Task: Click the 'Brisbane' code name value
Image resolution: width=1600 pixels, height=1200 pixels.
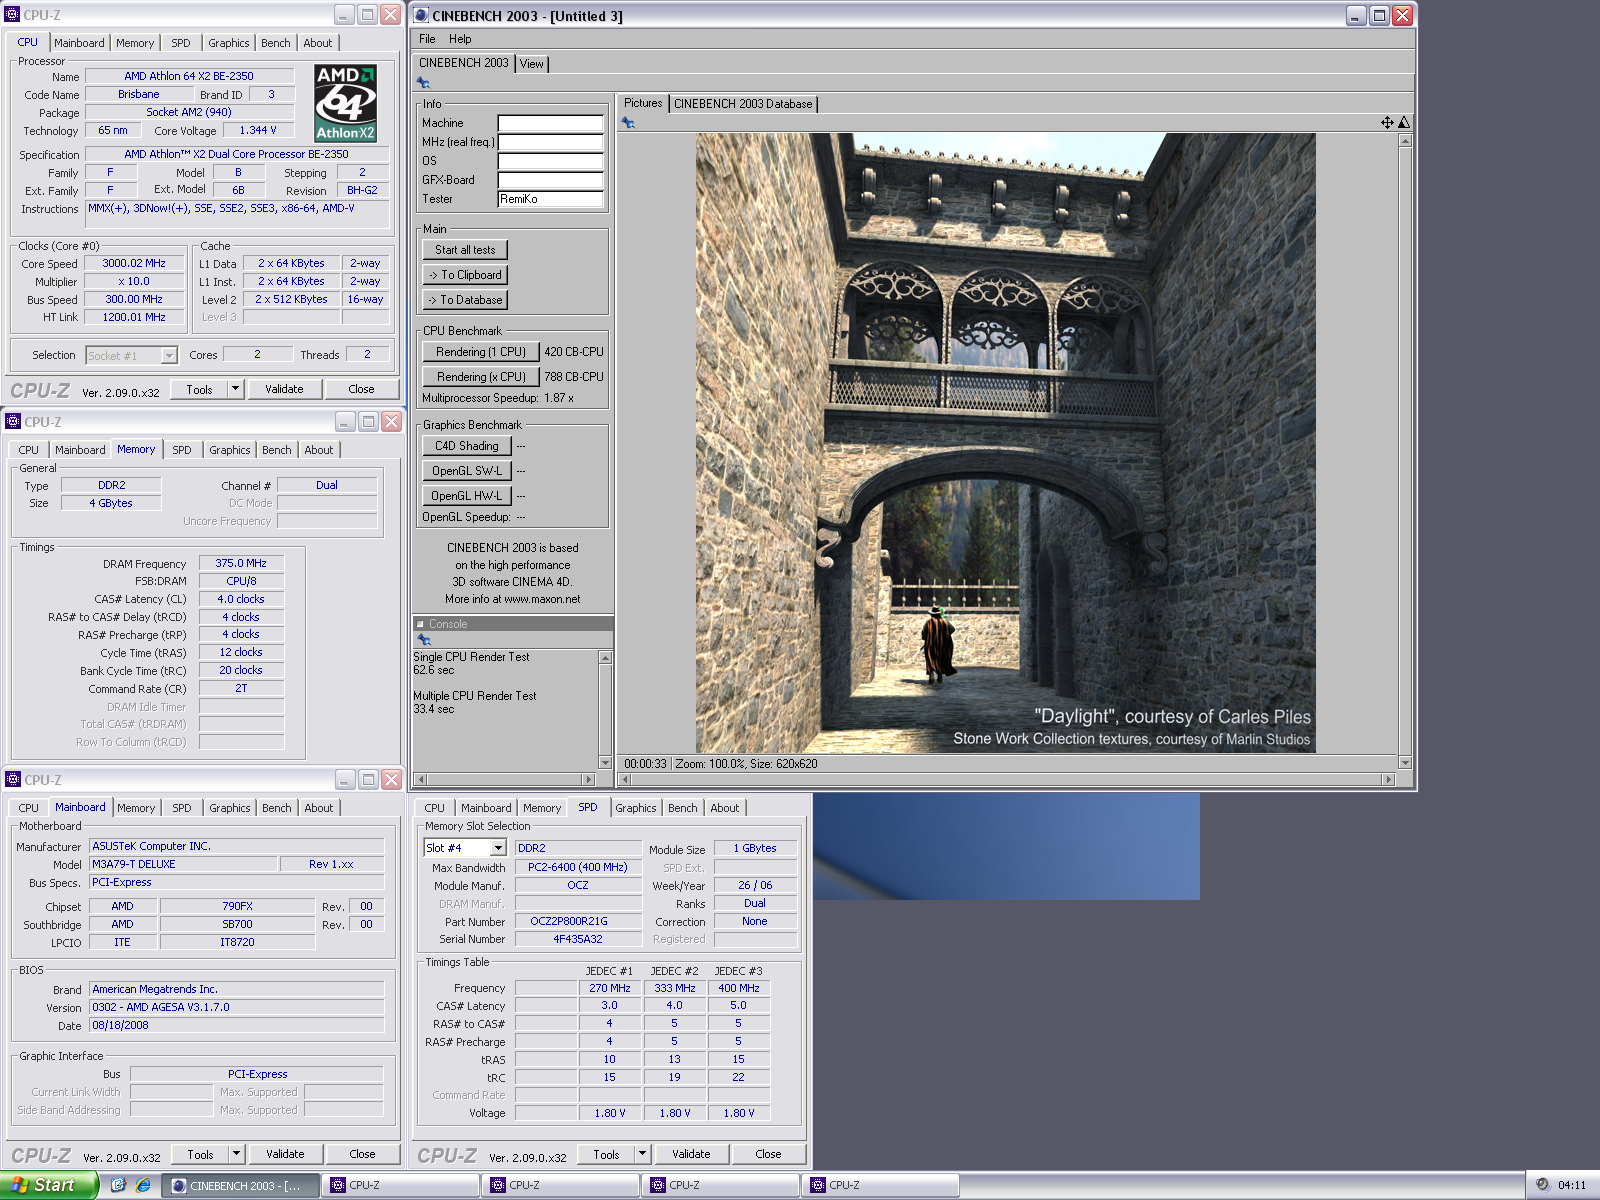Action: [138, 95]
